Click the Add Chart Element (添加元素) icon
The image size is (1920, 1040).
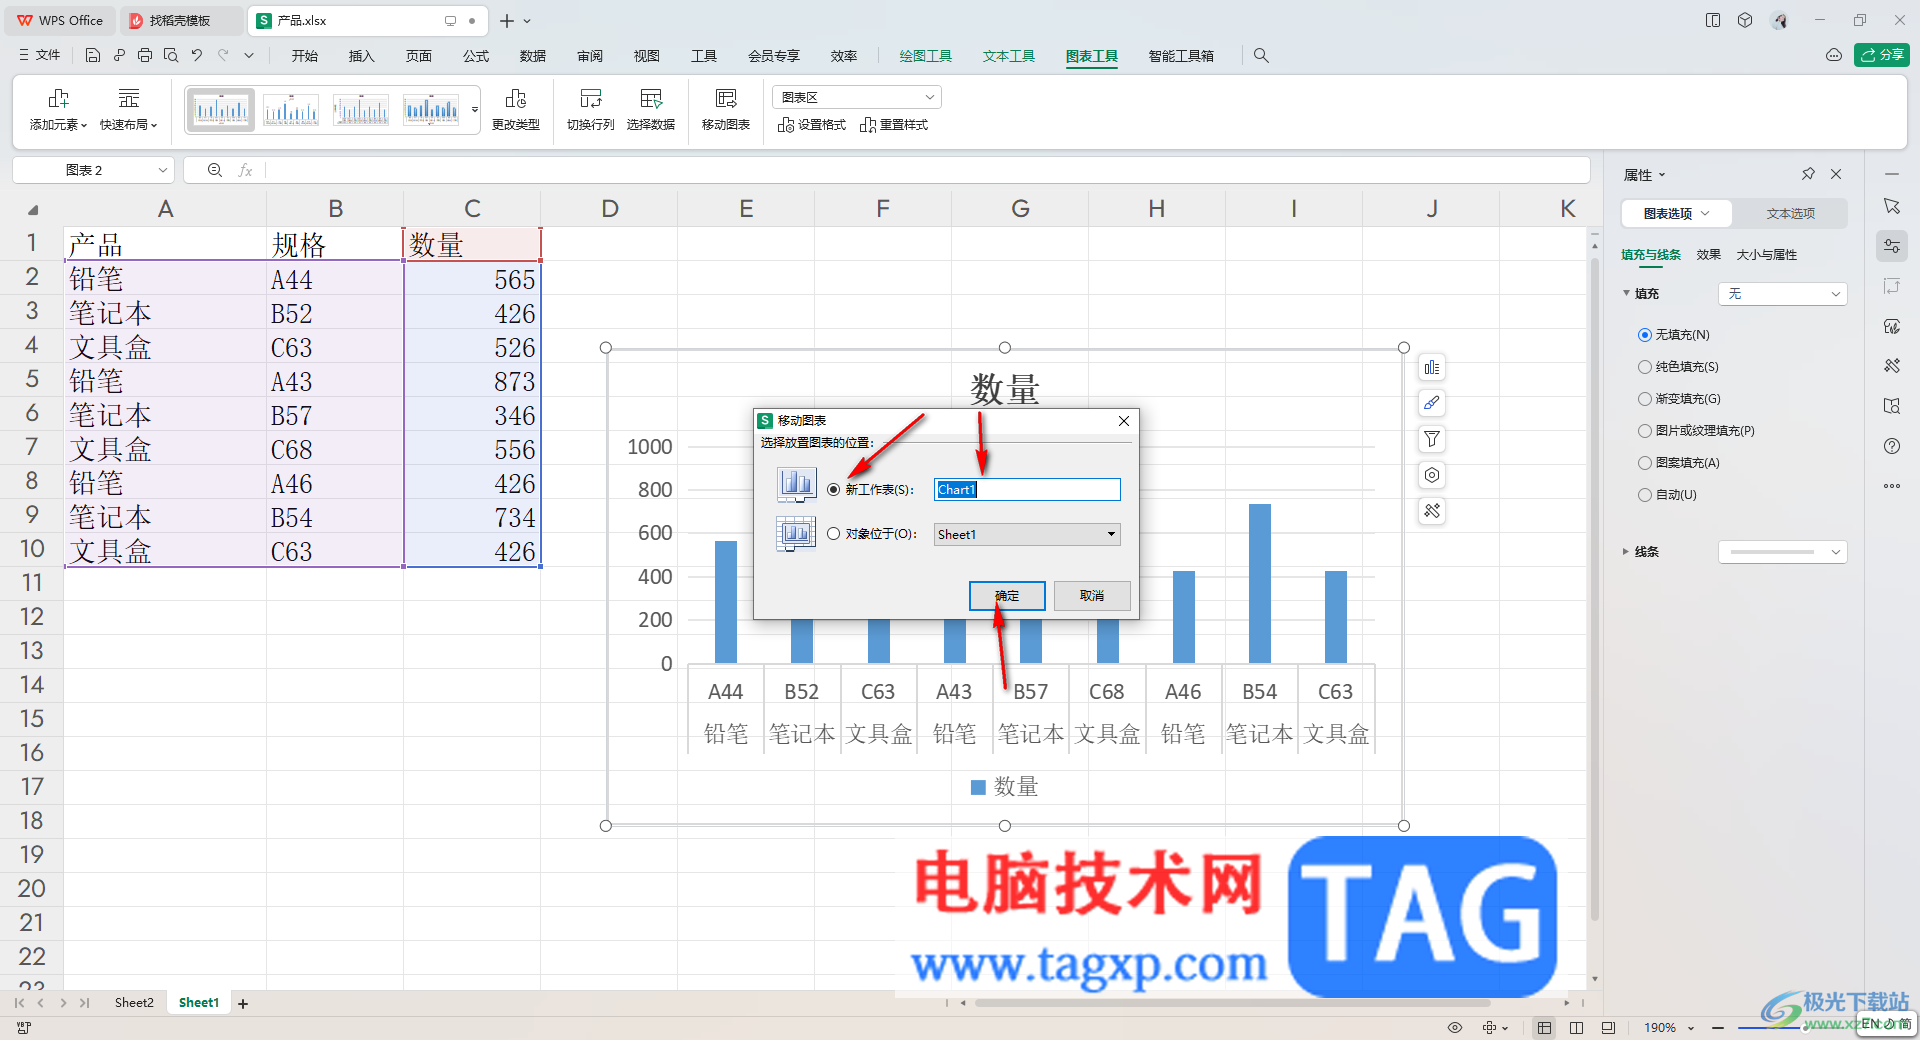(x=58, y=98)
